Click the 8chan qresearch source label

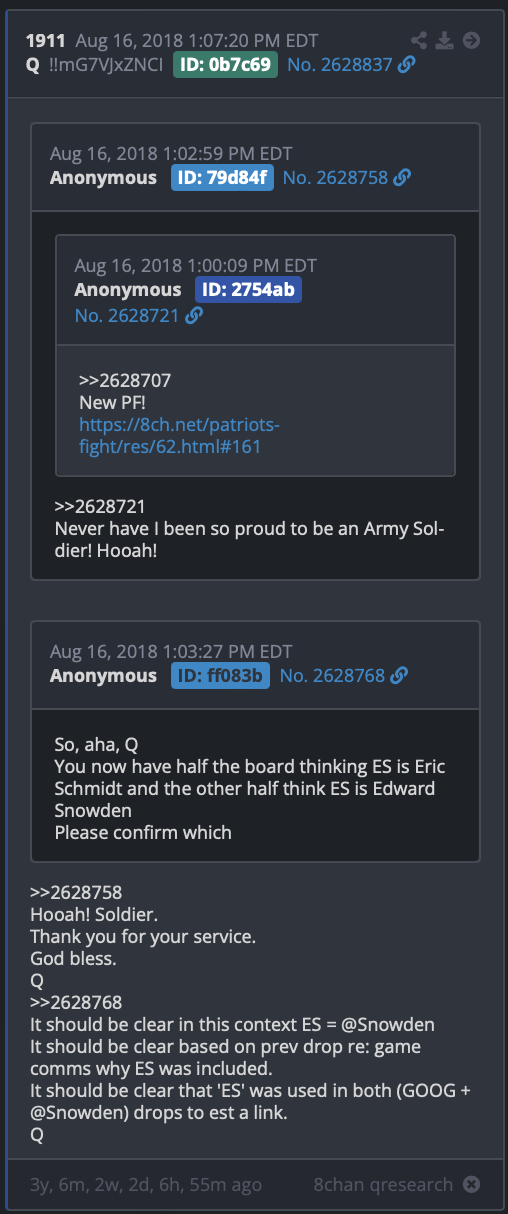[x=383, y=1184]
